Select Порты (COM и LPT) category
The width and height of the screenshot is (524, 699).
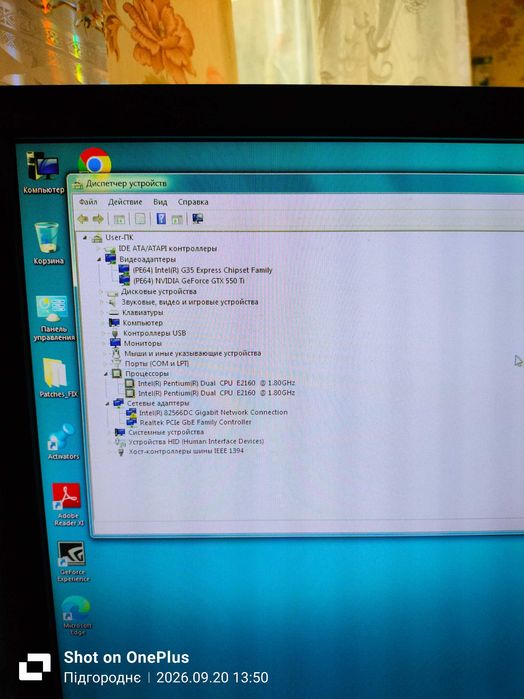[157, 363]
